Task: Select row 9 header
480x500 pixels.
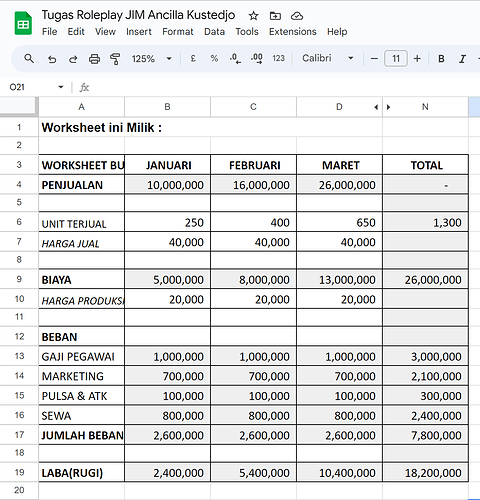Action: click(19, 279)
